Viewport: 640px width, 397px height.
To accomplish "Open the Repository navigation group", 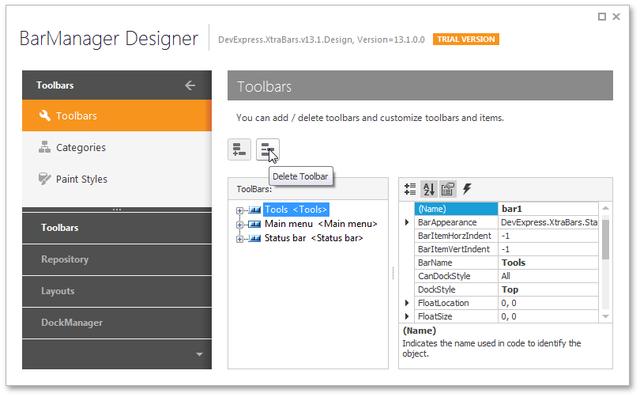I will point(117,259).
